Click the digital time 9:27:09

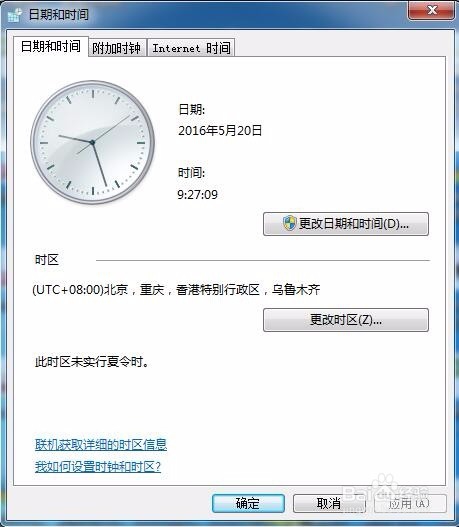point(198,194)
